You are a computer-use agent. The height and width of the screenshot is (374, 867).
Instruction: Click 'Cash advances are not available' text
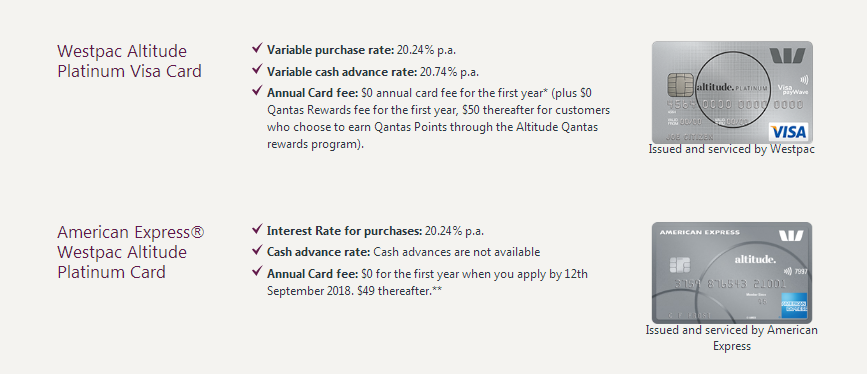pyautogui.click(x=457, y=252)
